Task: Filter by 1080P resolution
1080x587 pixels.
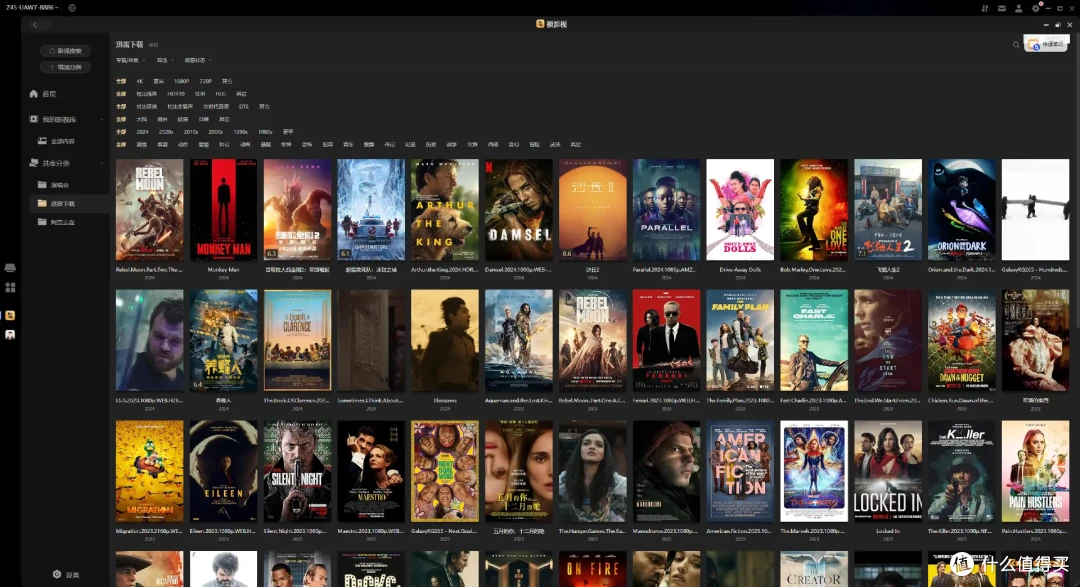Action: click(181, 81)
